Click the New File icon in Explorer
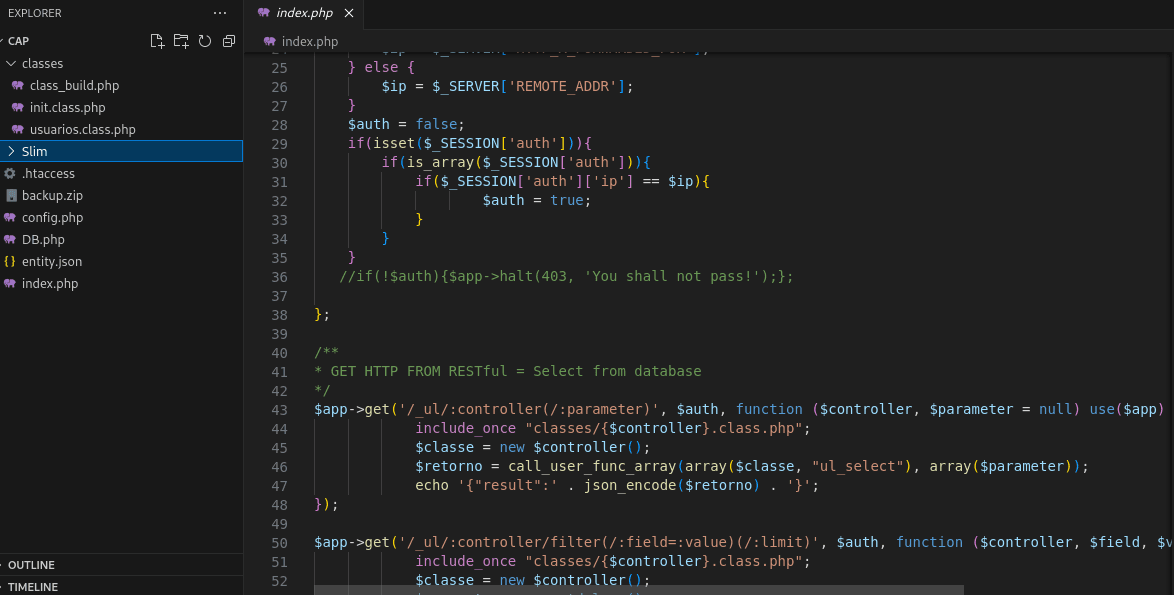 (157, 41)
